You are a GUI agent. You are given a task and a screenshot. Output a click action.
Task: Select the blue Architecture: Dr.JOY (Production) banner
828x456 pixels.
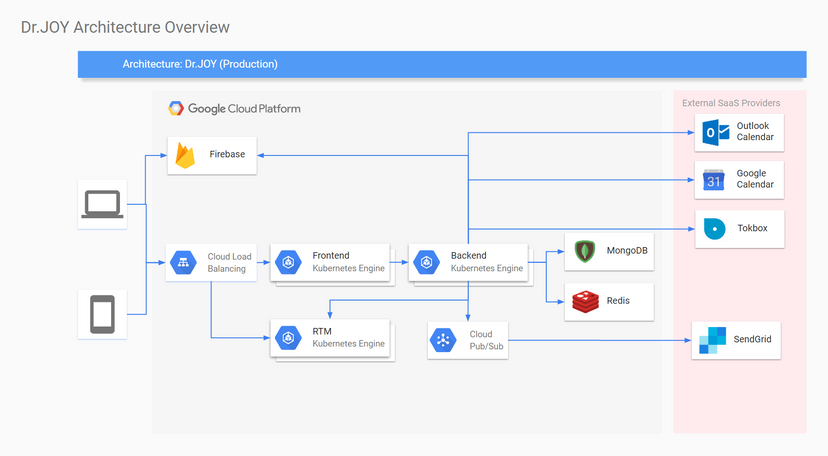[441, 64]
